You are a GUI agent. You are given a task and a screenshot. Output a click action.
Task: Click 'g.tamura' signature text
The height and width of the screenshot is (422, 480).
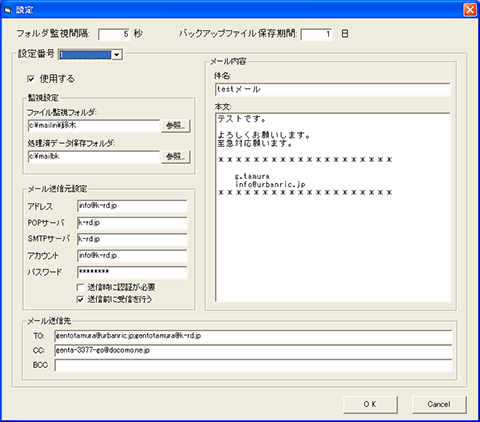point(252,176)
